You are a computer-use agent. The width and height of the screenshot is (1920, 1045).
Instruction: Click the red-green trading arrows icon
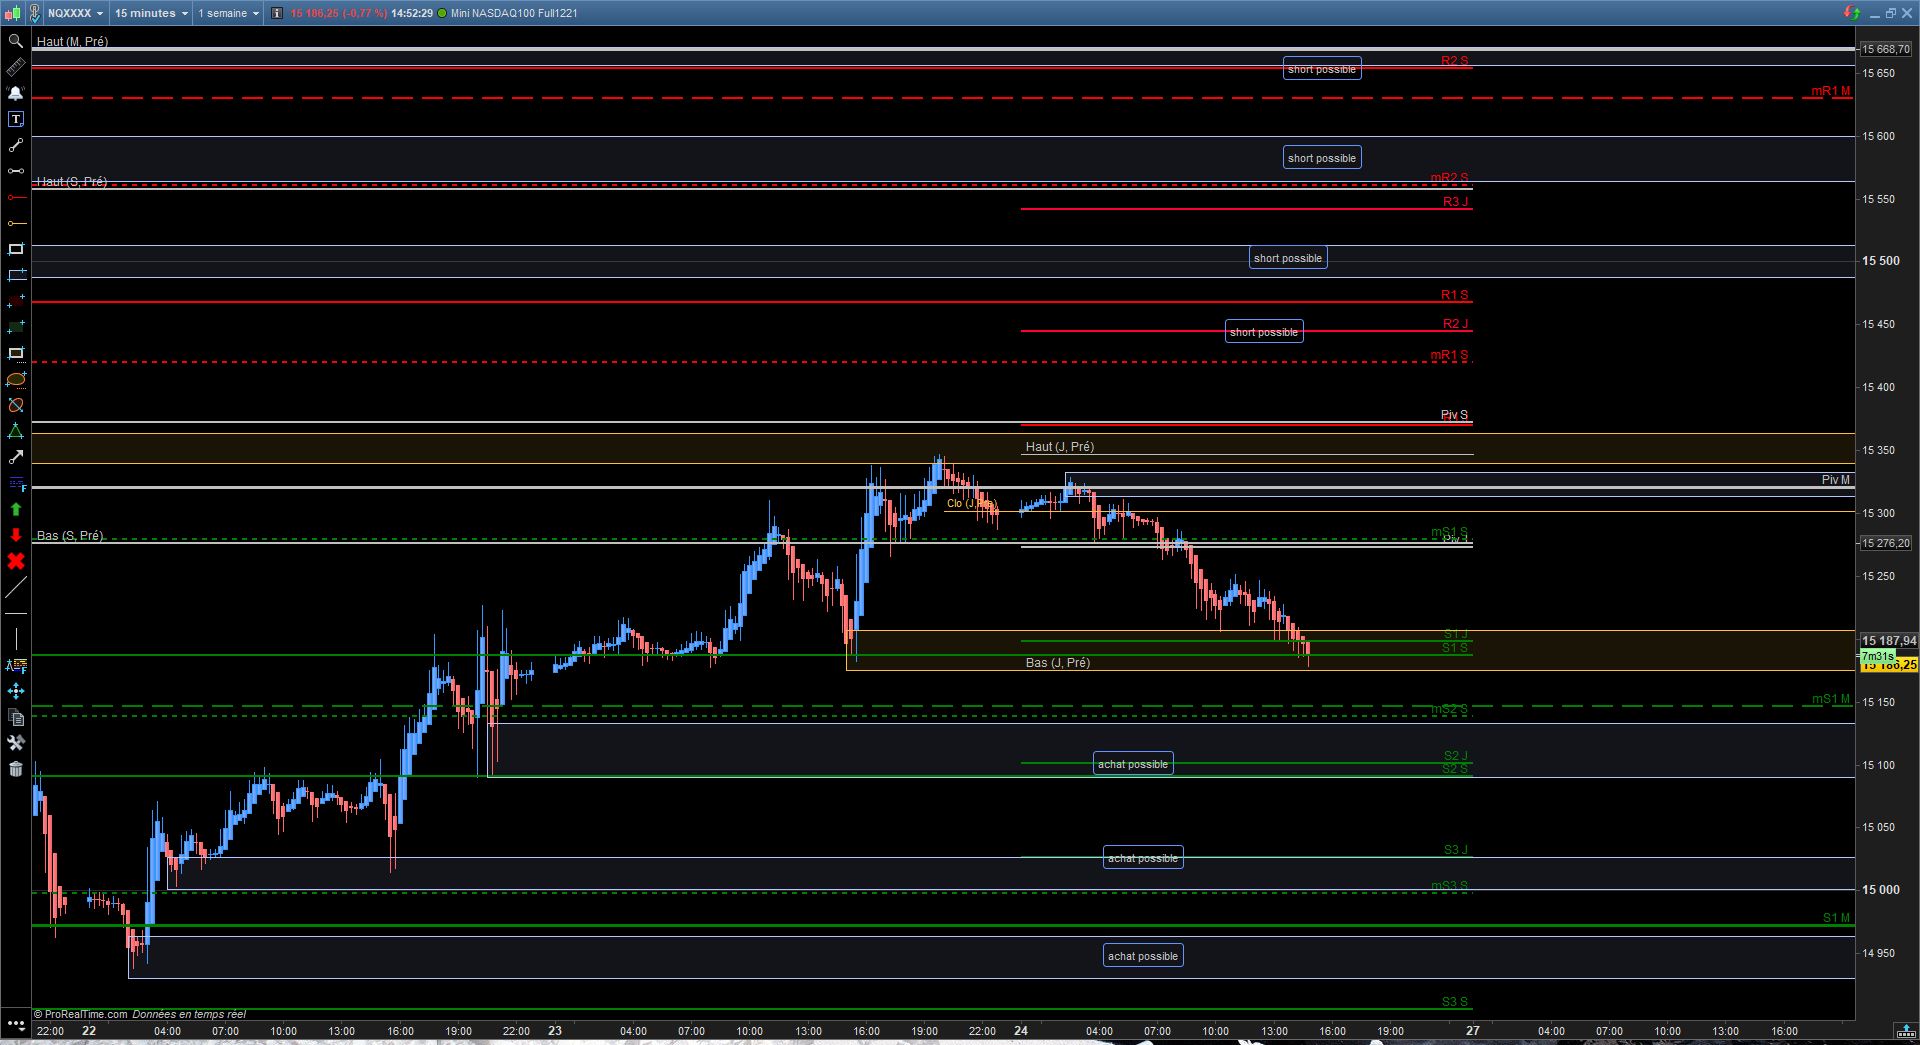pyautogui.click(x=1852, y=13)
